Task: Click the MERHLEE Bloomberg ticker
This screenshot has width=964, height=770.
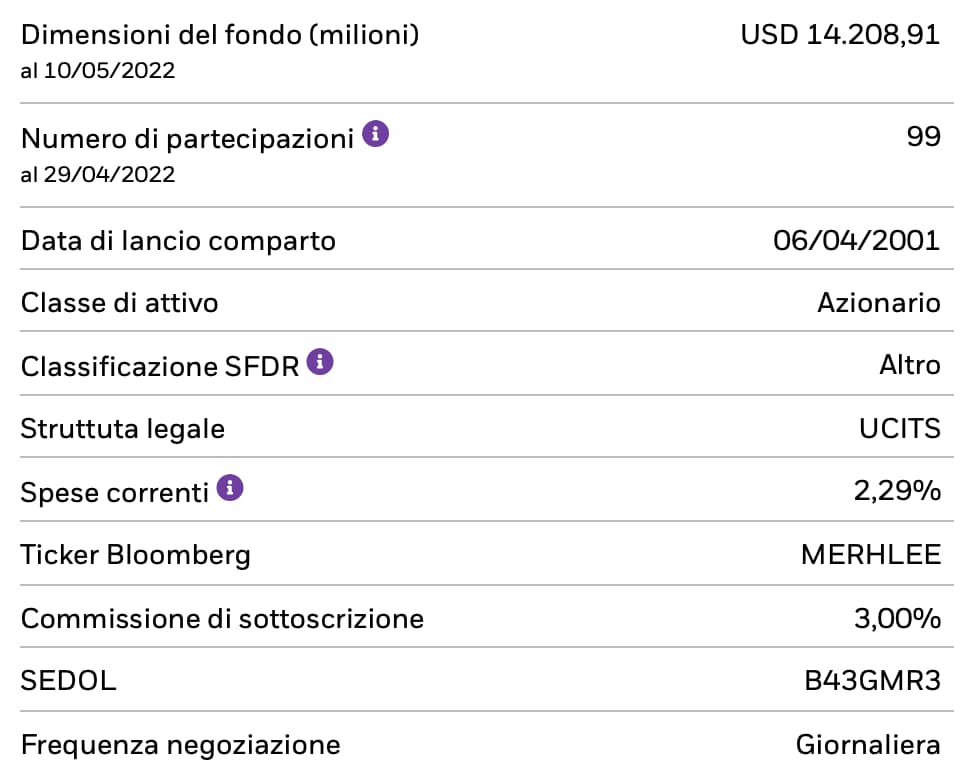Action: pos(871,555)
